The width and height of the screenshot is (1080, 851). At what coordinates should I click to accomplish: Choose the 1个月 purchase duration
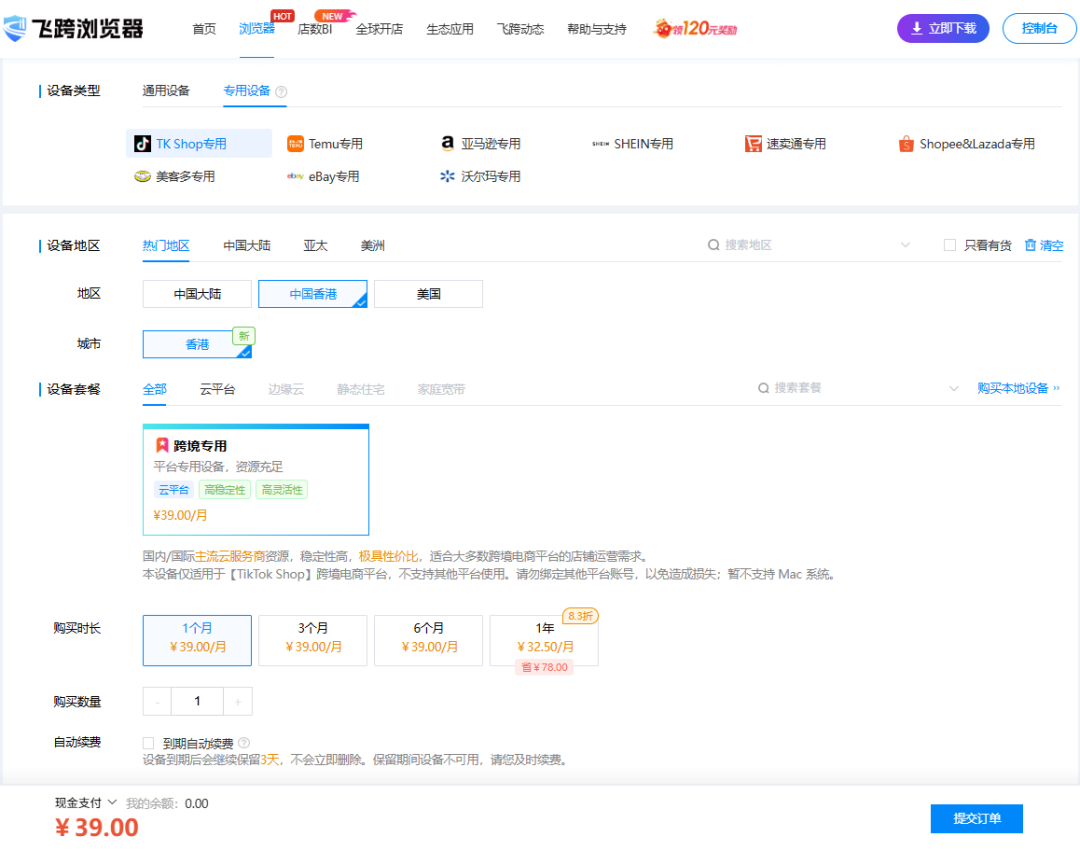click(197, 640)
